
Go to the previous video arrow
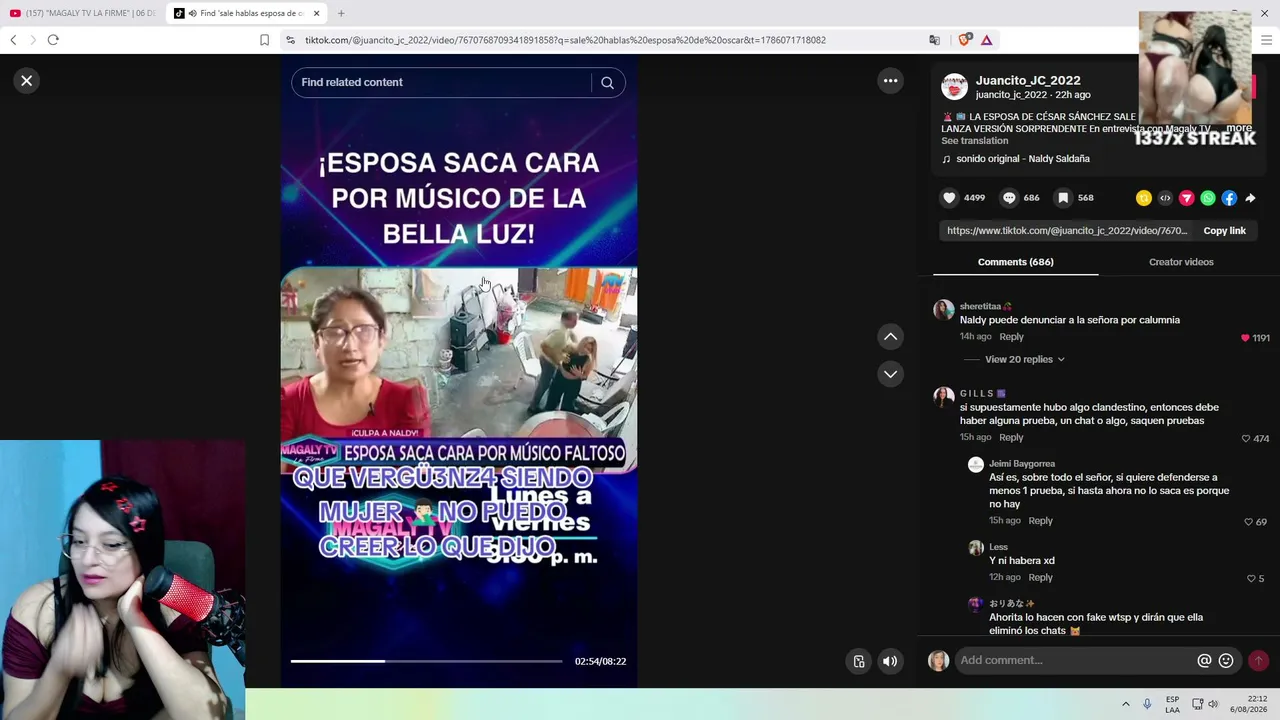[x=890, y=337]
